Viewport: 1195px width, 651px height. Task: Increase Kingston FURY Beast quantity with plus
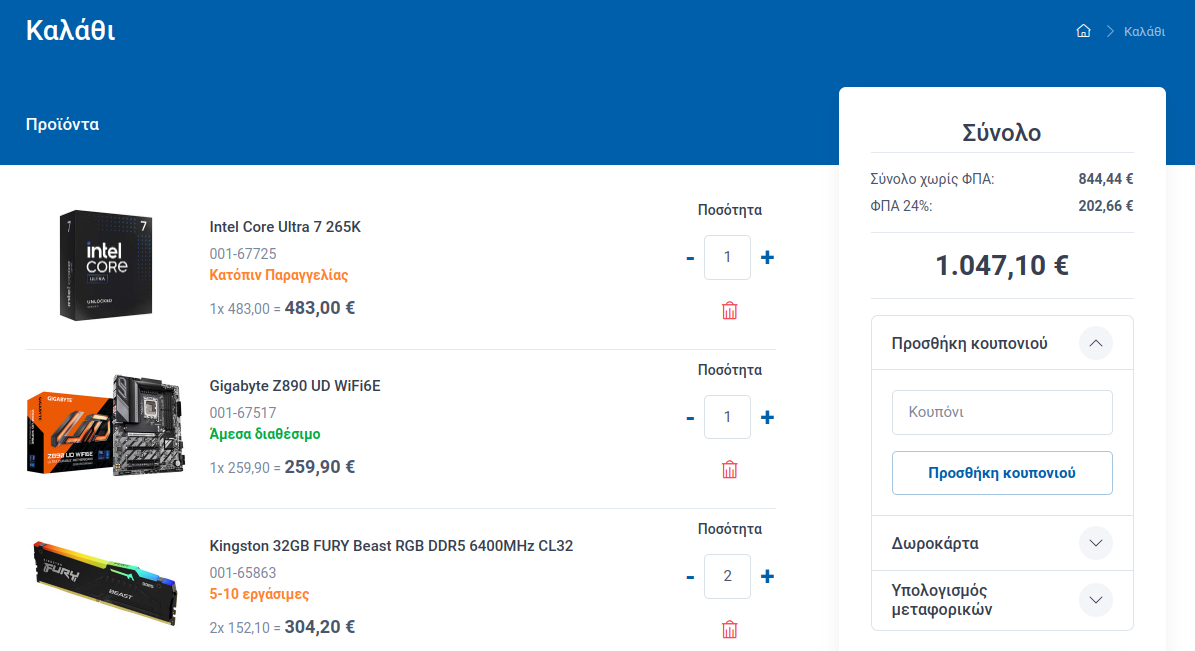point(767,576)
